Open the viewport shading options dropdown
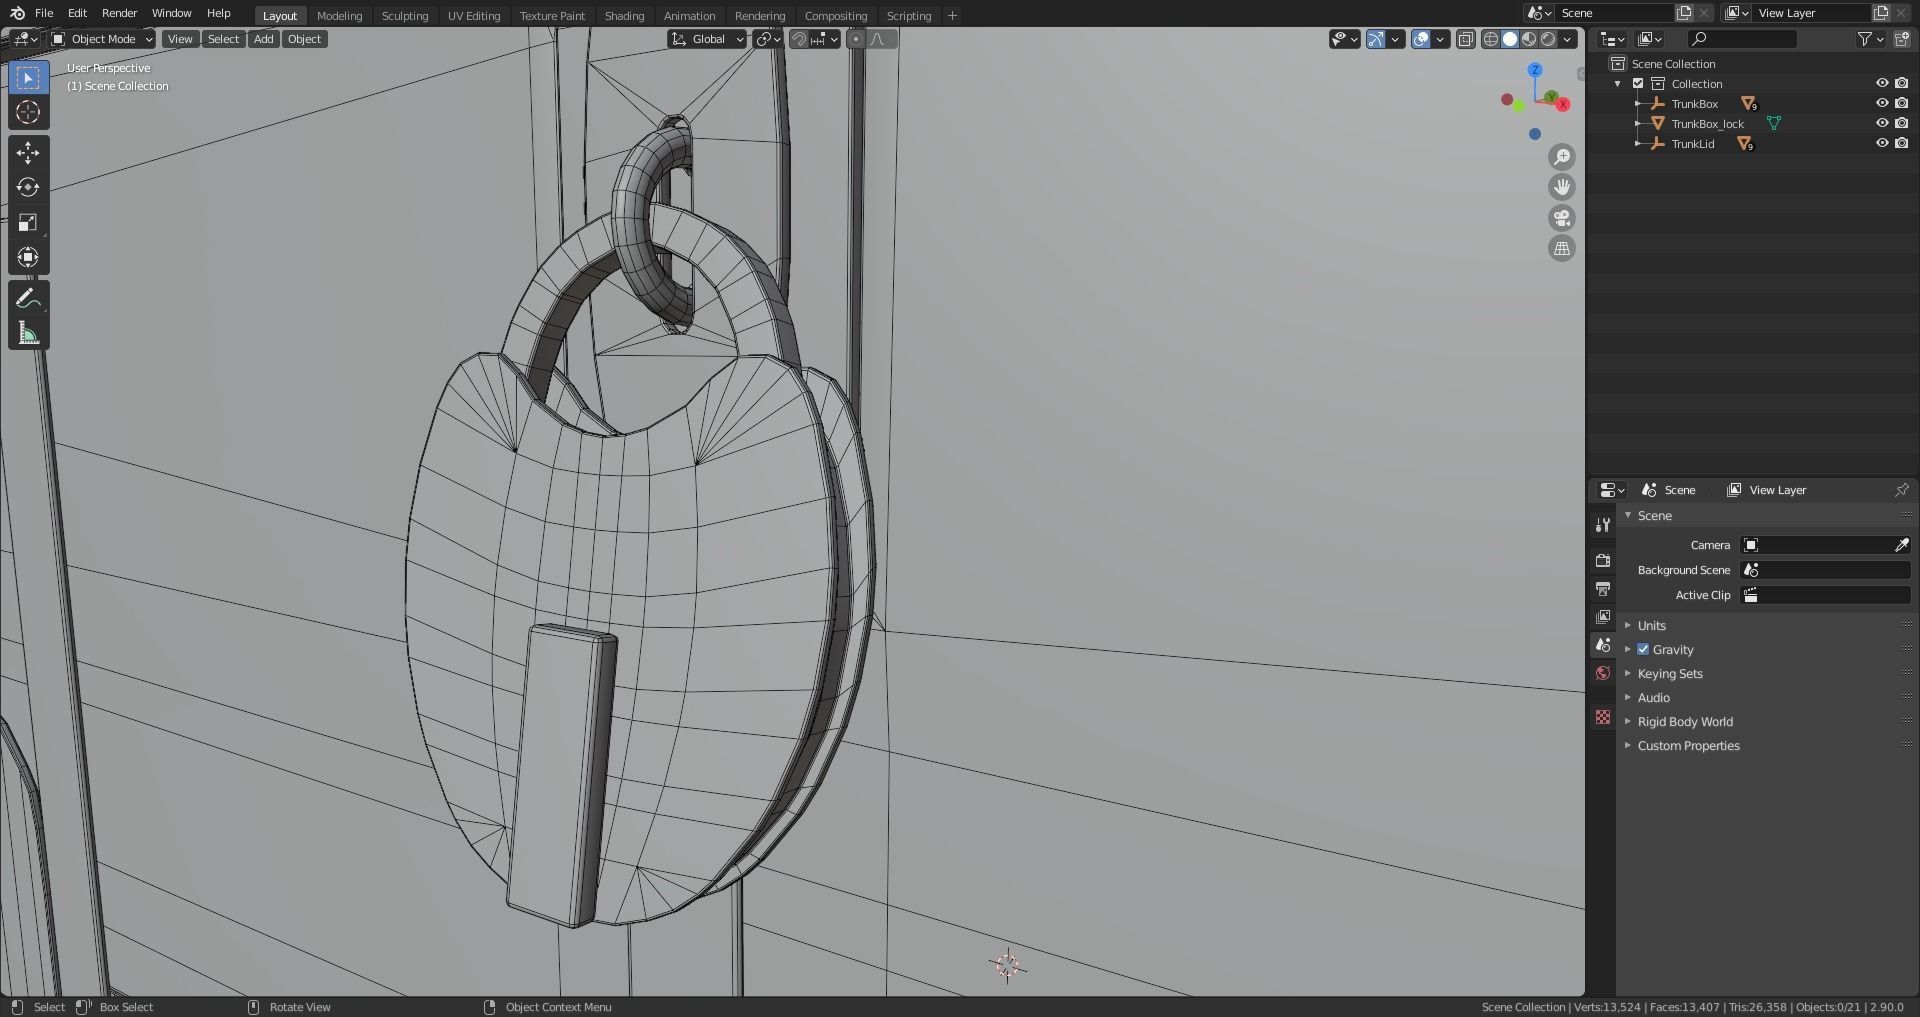This screenshot has width=1920, height=1017. click(1568, 39)
